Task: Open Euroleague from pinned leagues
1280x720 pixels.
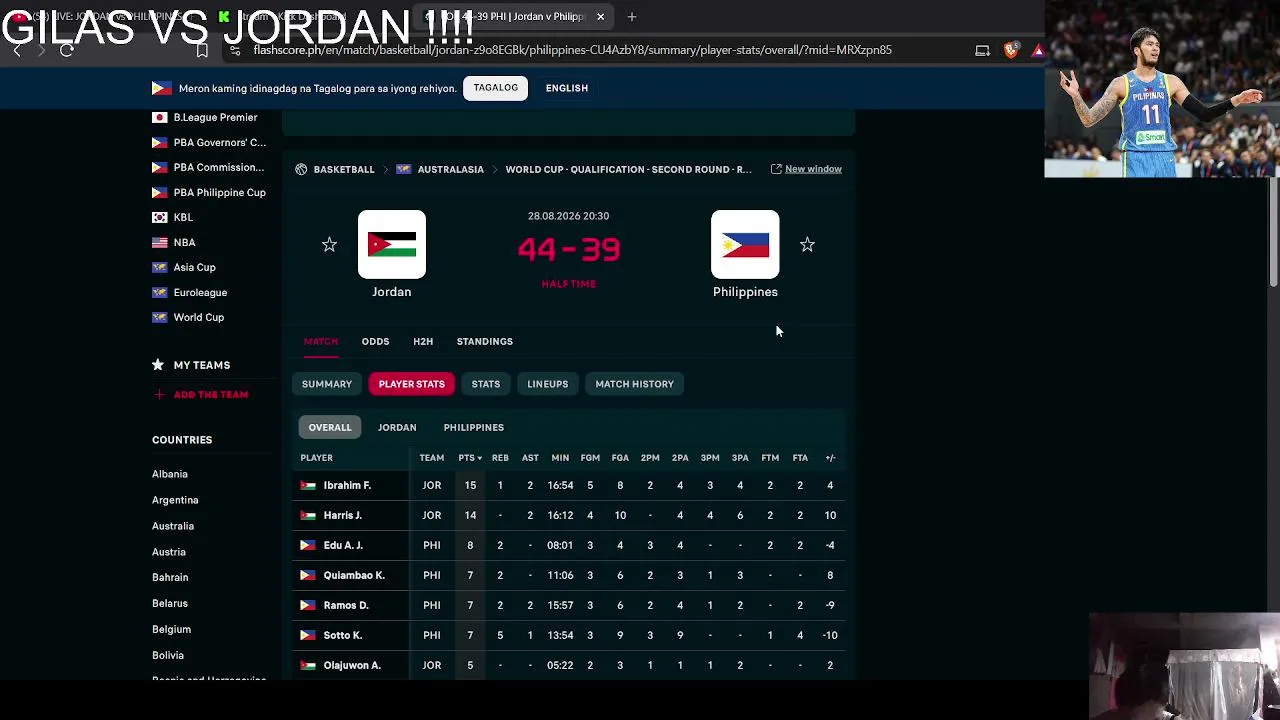Action: tap(200, 292)
